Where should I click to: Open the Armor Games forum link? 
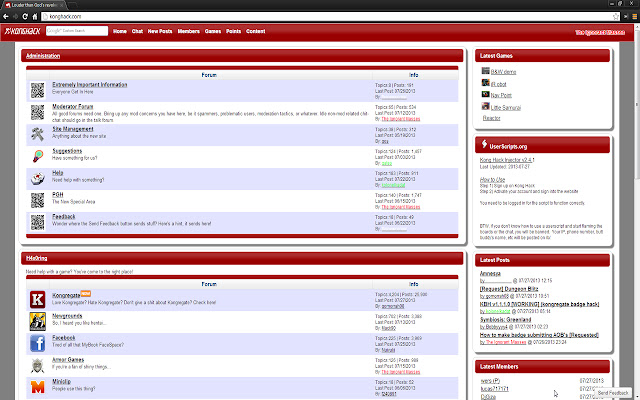click(68, 360)
